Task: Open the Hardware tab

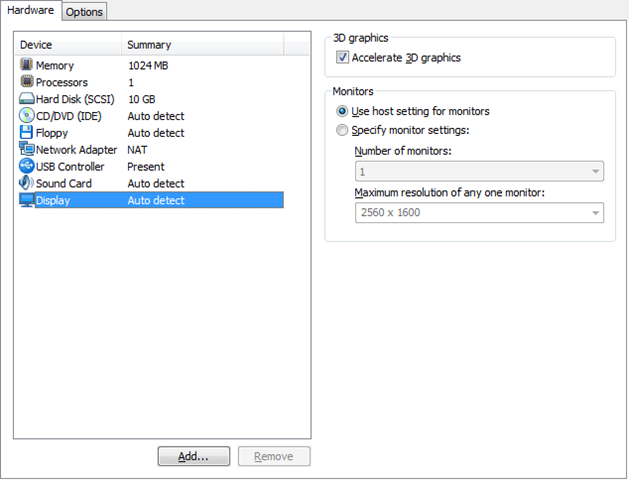Action: coord(30,10)
